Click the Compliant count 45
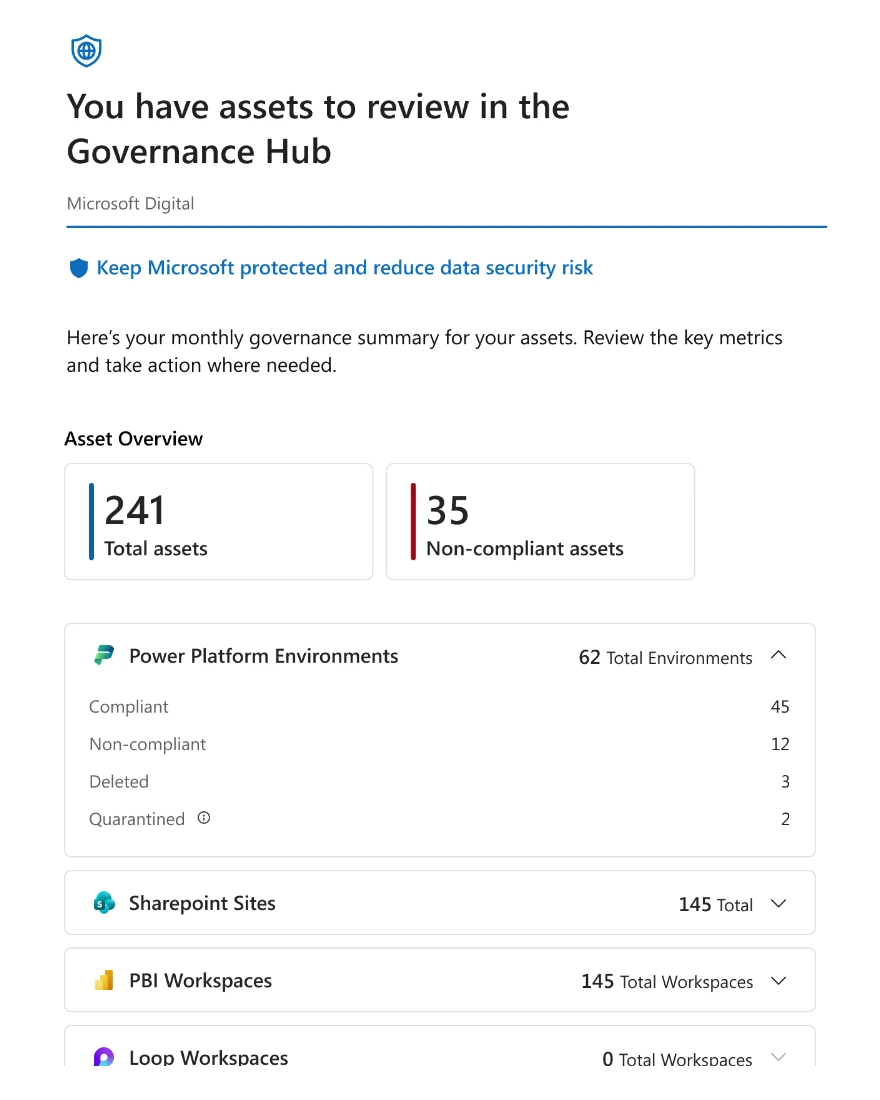This screenshot has width=880, height=1100. (780, 706)
